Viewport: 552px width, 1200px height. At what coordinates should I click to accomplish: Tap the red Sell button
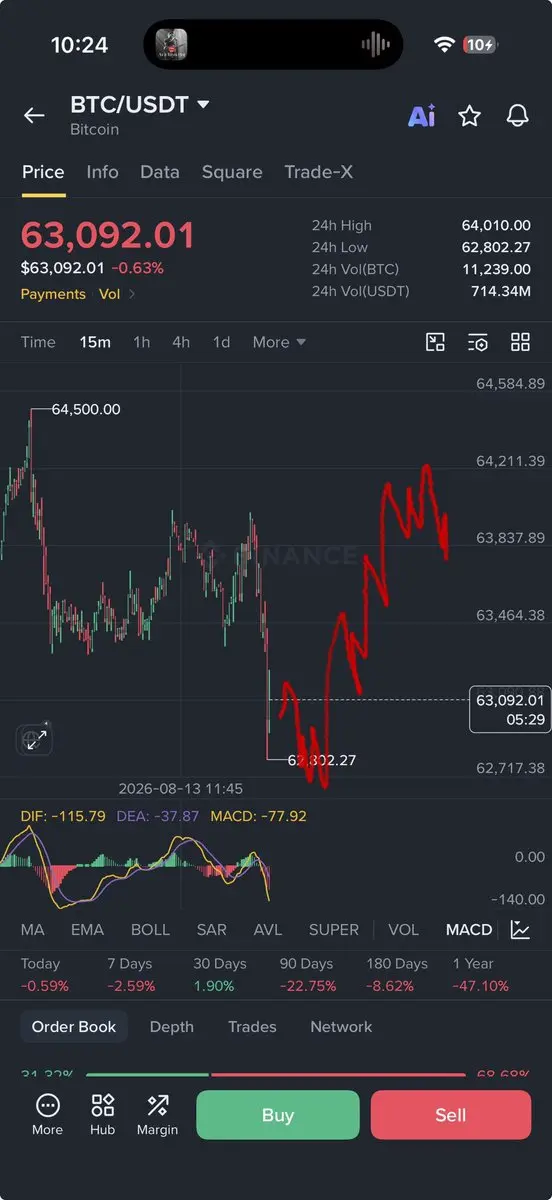(x=451, y=1115)
